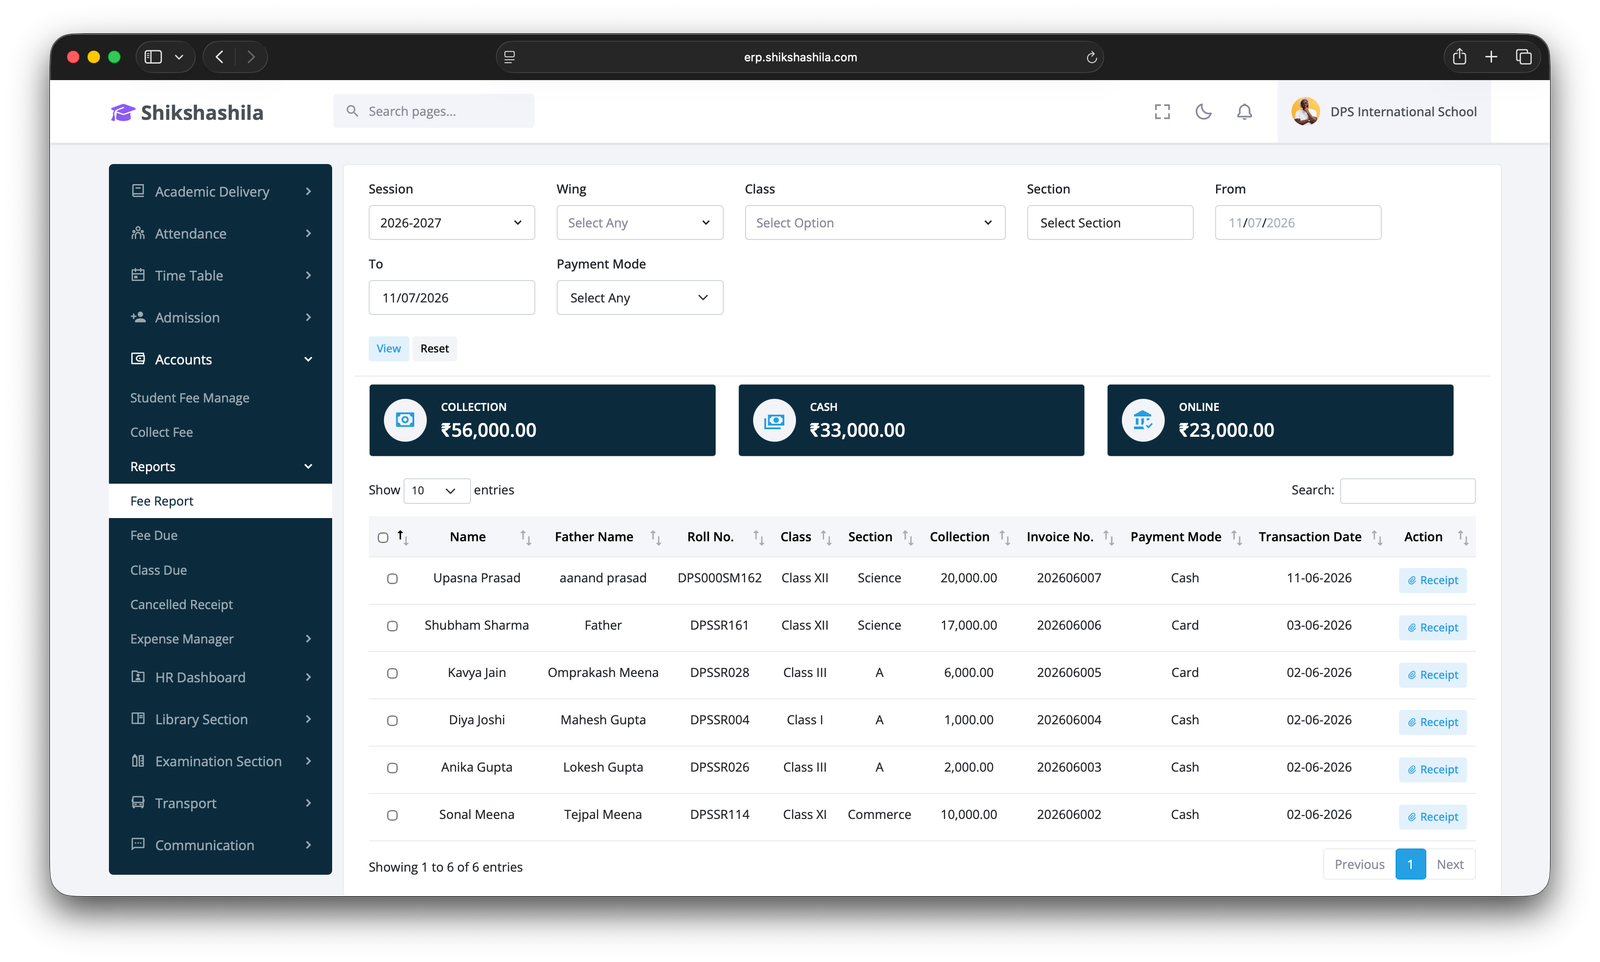Click the DPS International School avatar

tap(1305, 112)
